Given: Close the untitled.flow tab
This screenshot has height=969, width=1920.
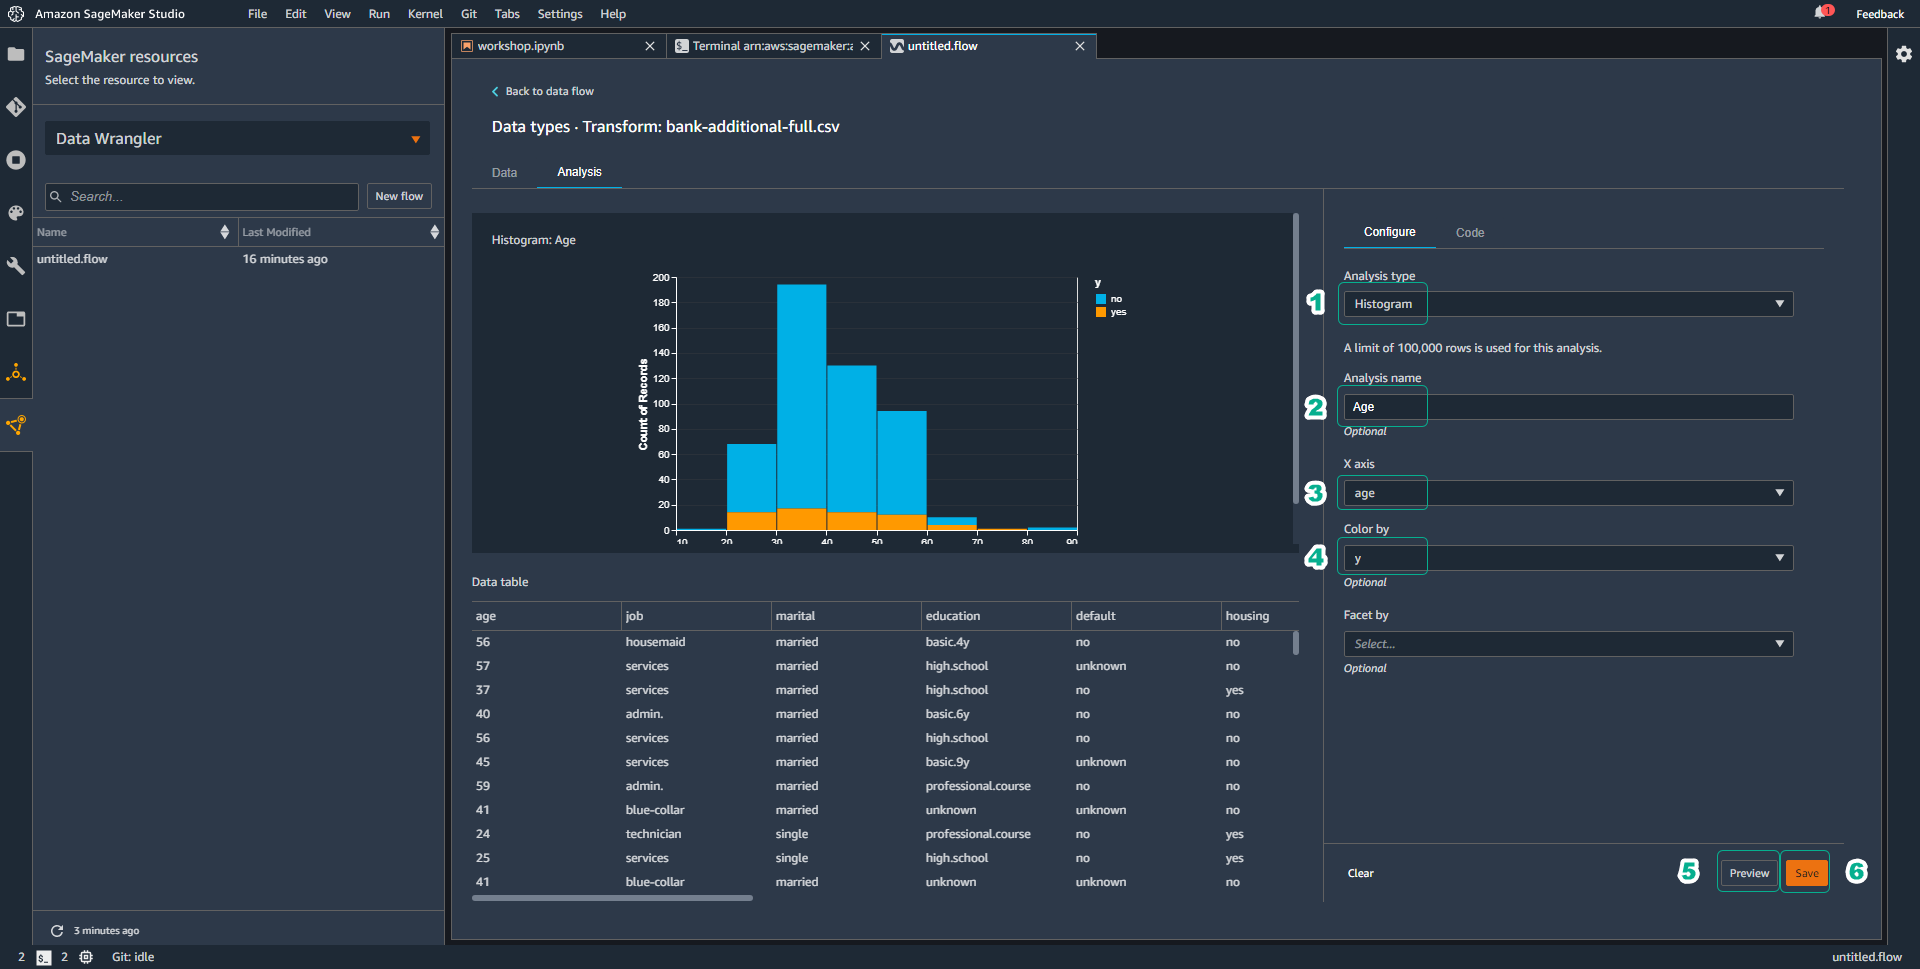Looking at the screenshot, I should point(1080,46).
